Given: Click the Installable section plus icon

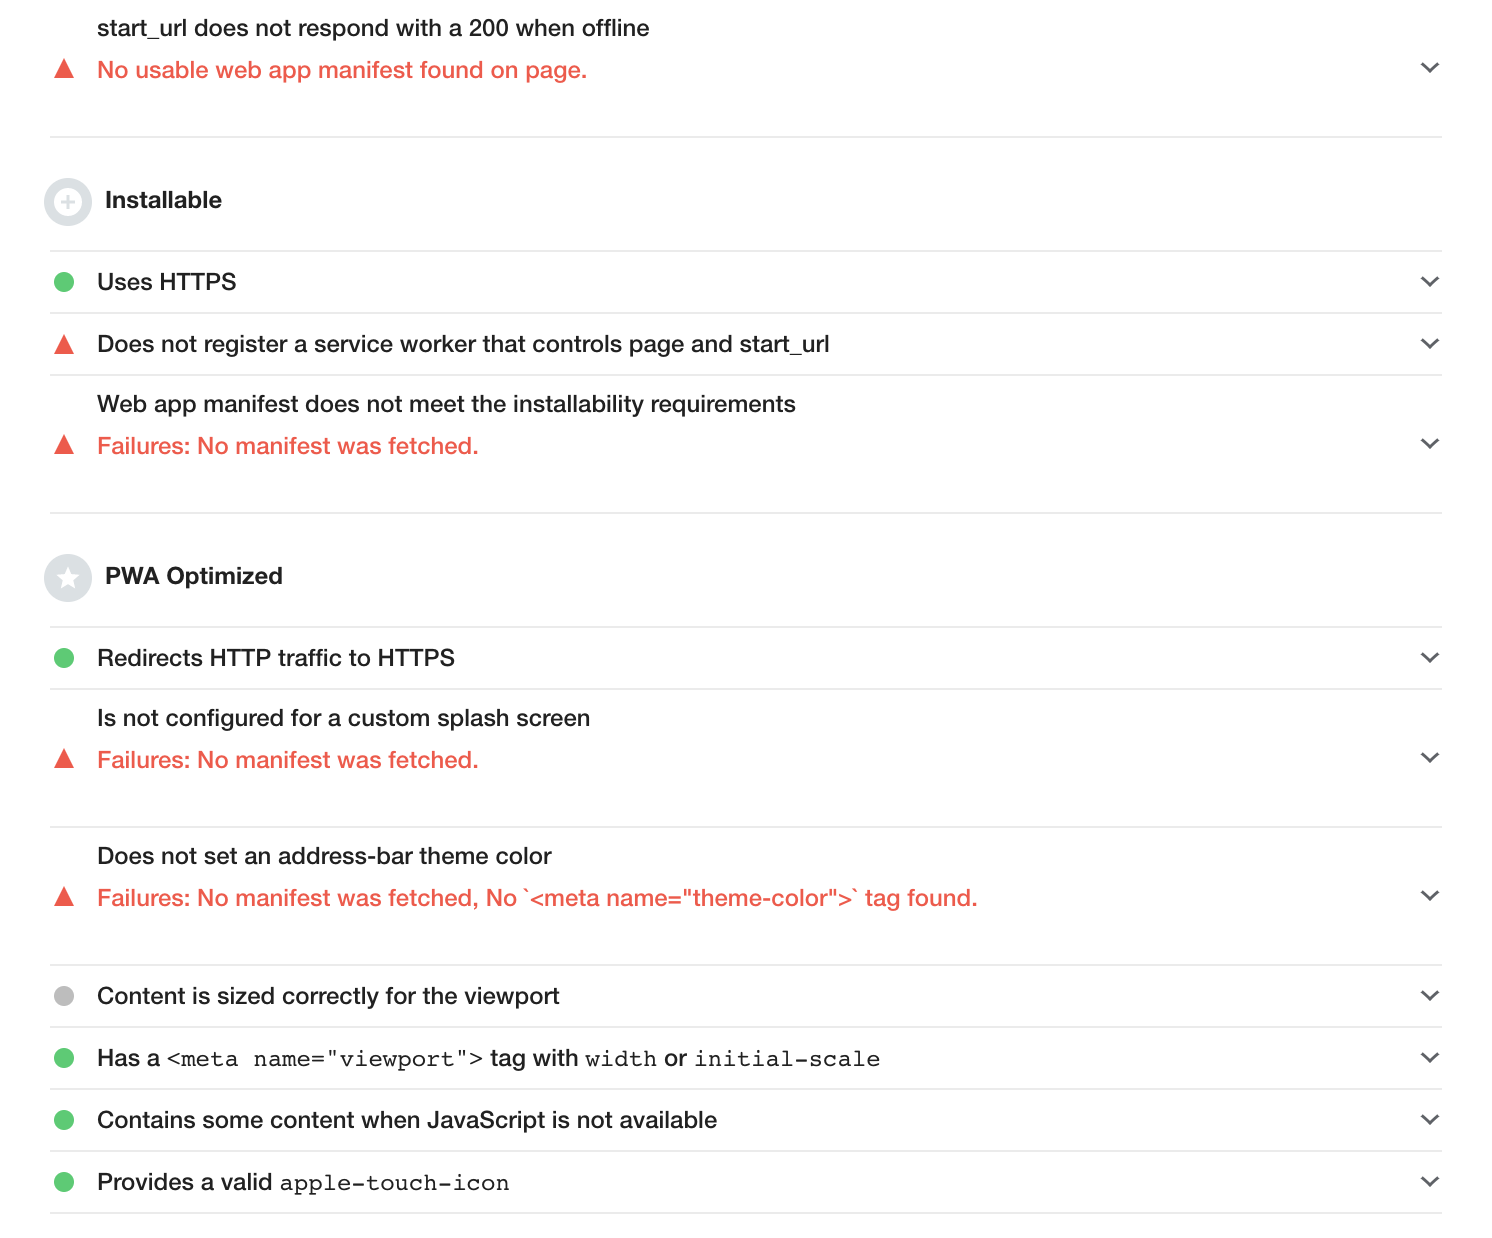Looking at the screenshot, I should (x=67, y=201).
